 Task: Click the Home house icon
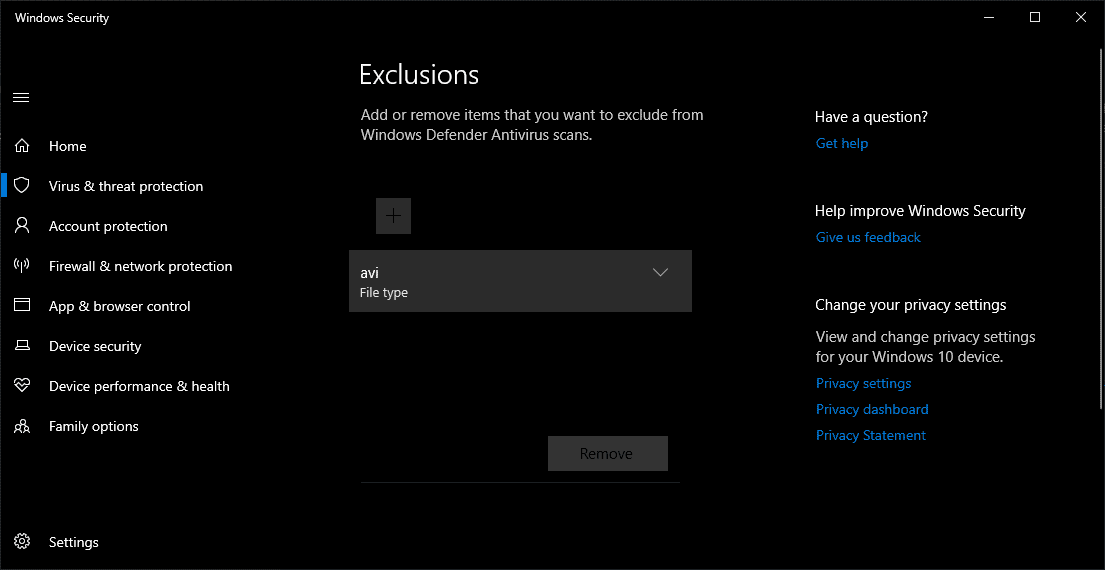(22, 147)
